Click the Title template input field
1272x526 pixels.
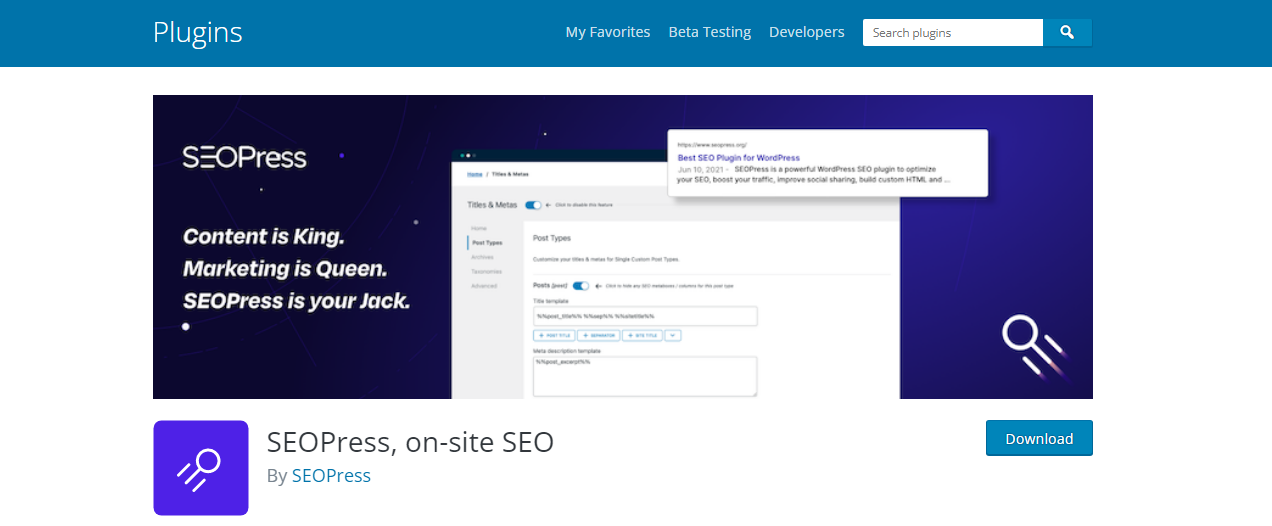645,316
